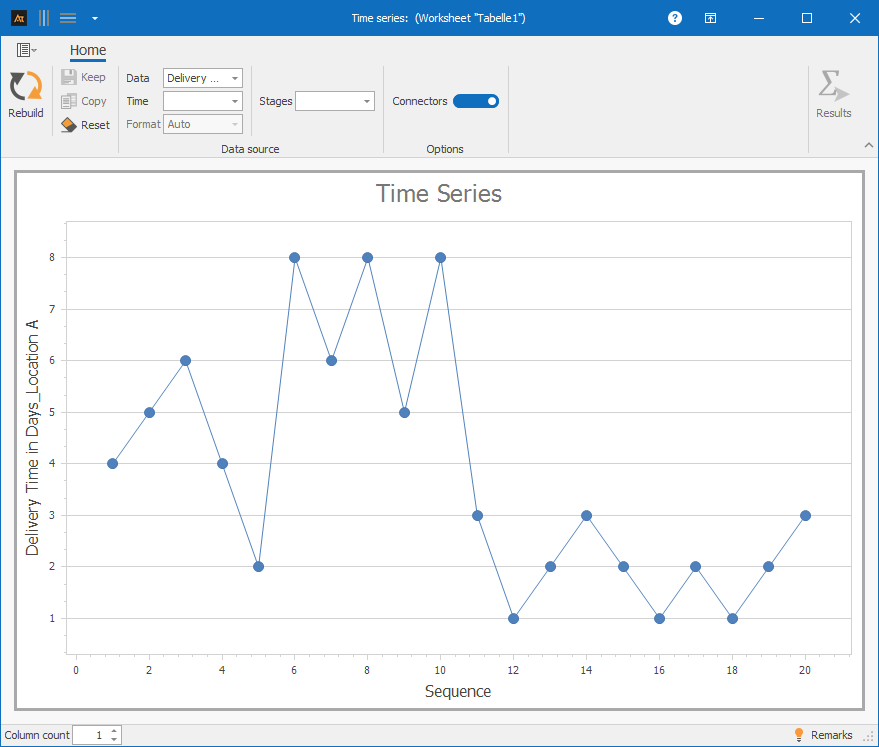Open the Stages dropdown
879x747 pixels.
334,101
